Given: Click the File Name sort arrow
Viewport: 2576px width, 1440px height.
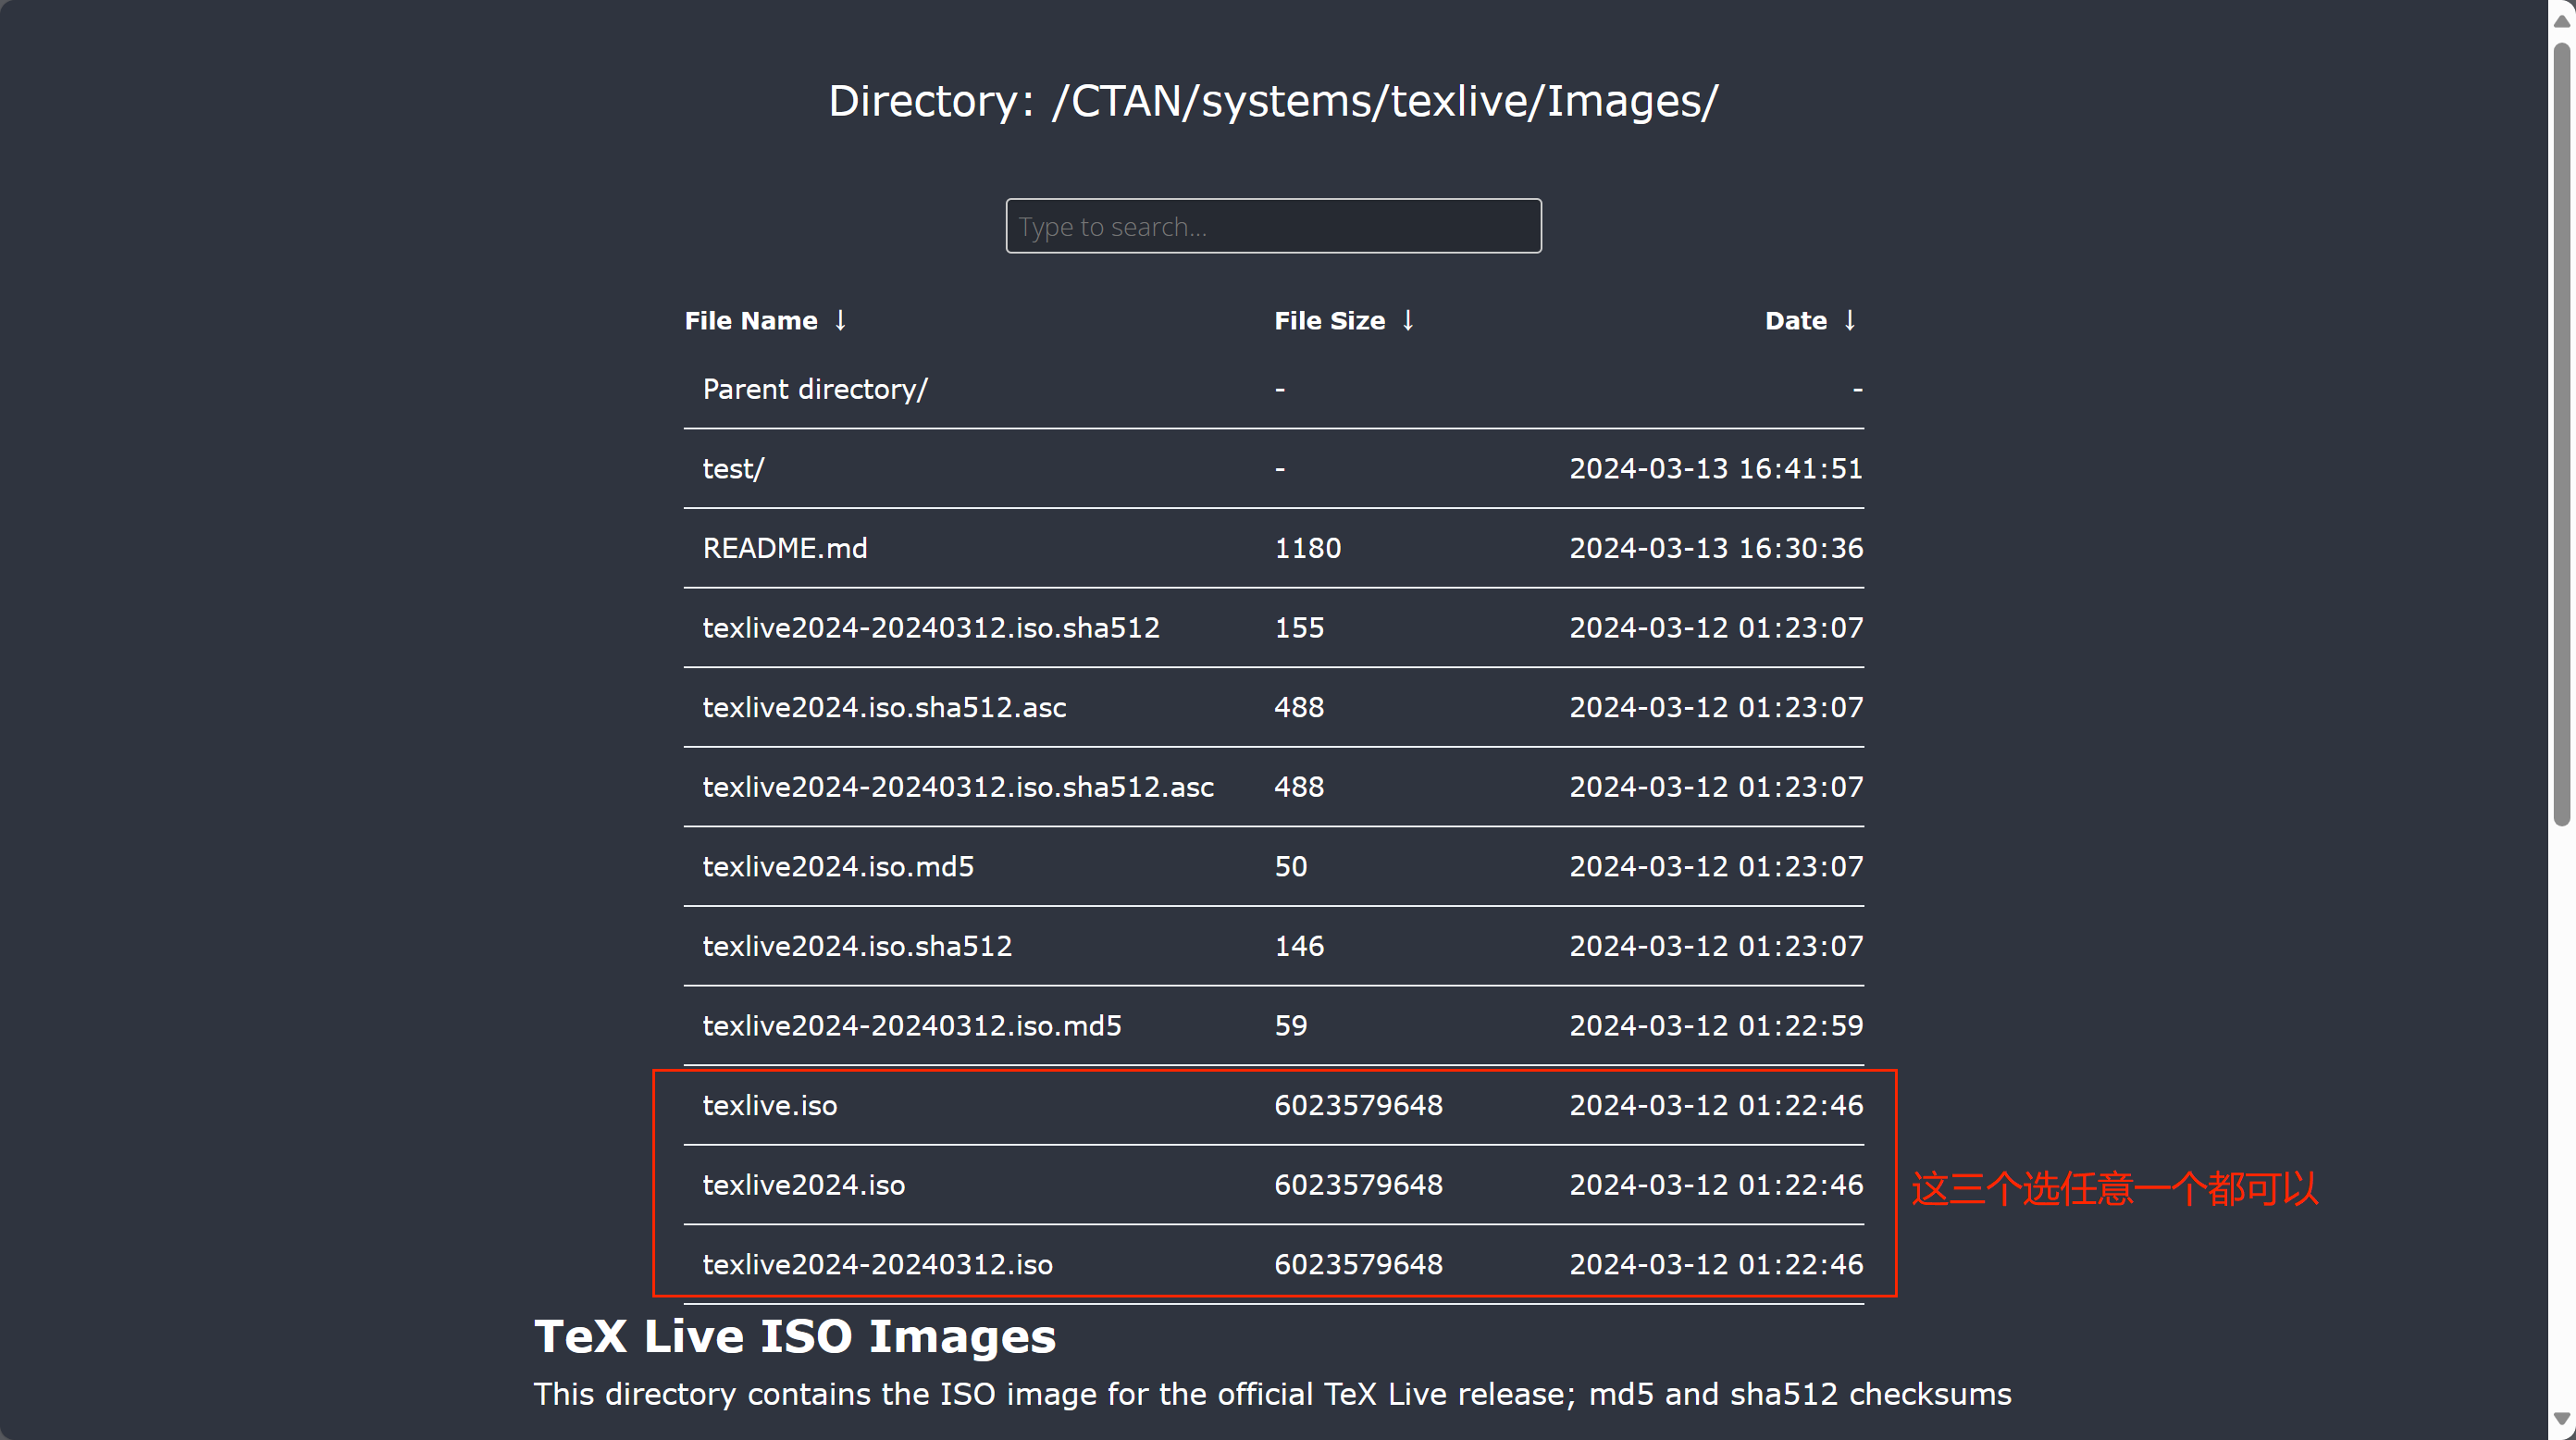Looking at the screenshot, I should tap(840, 320).
